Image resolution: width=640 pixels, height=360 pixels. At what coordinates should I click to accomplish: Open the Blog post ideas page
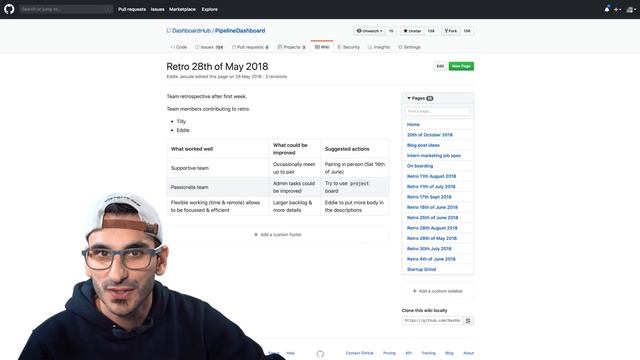(x=423, y=145)
